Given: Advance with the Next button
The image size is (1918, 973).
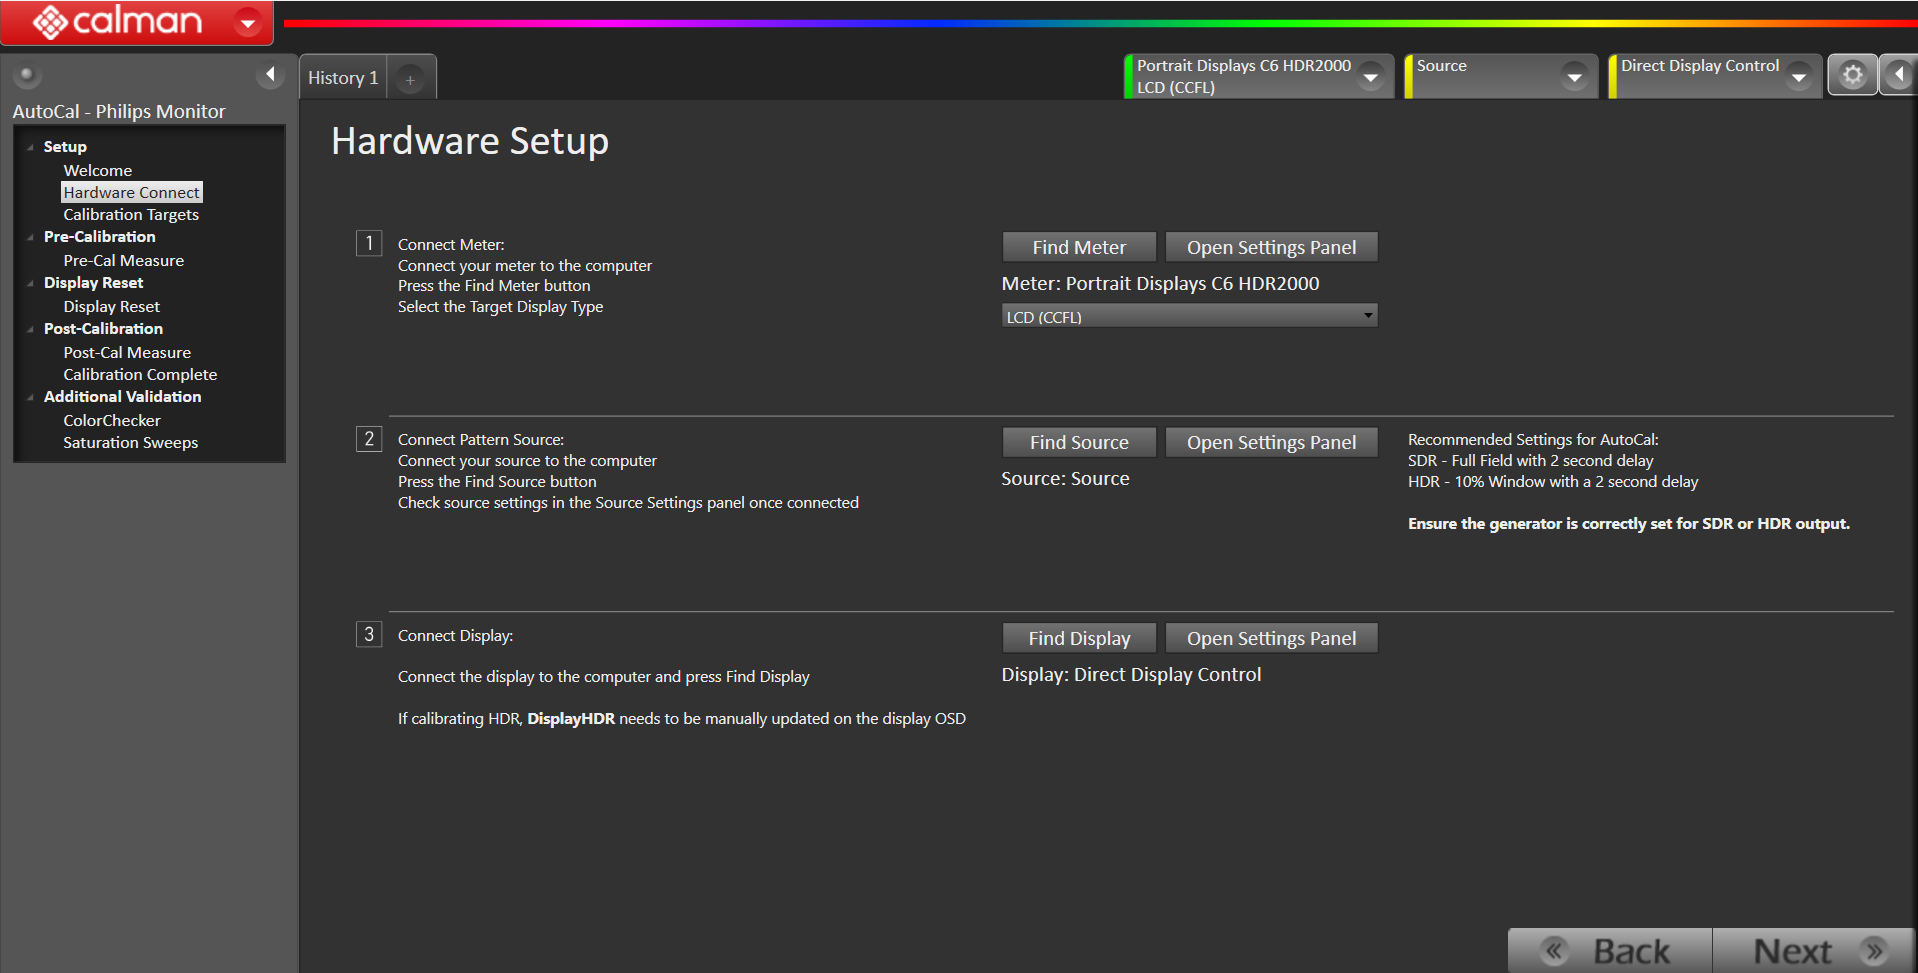Looking at the screenshot, I should (x=1813, y=950).
